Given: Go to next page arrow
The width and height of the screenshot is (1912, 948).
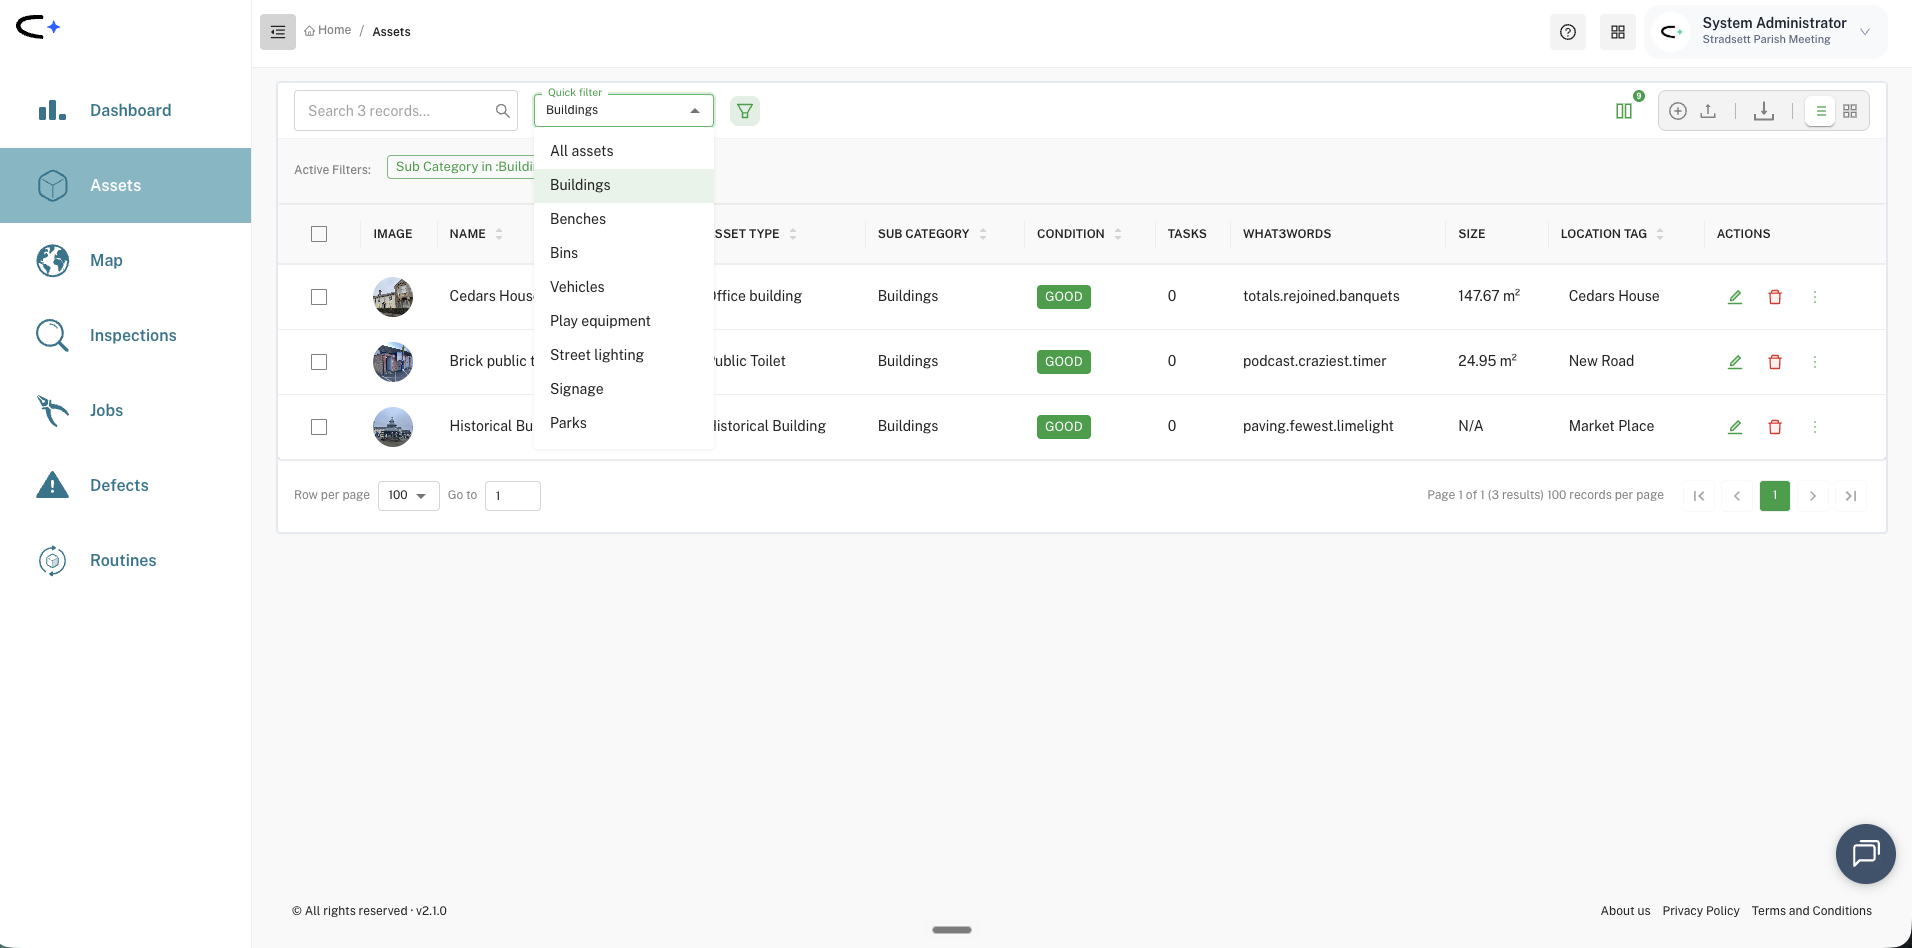Looking at the screenshot, I should click(x=1813, y=496).
